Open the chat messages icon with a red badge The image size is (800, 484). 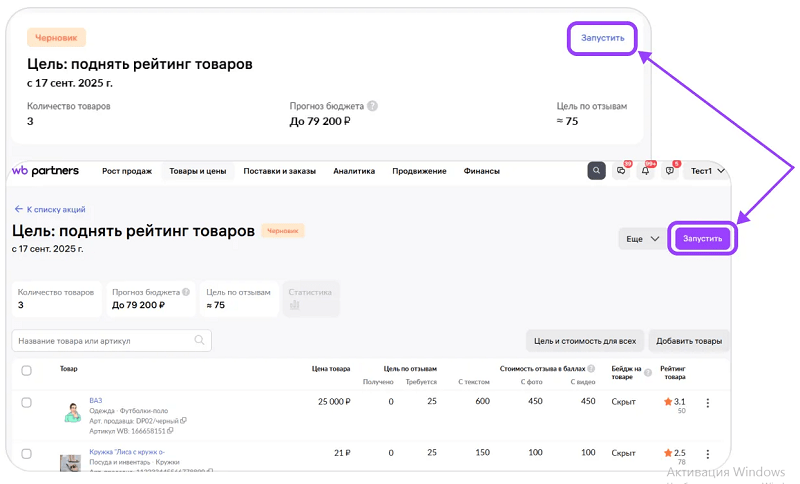tap(621, 171)
